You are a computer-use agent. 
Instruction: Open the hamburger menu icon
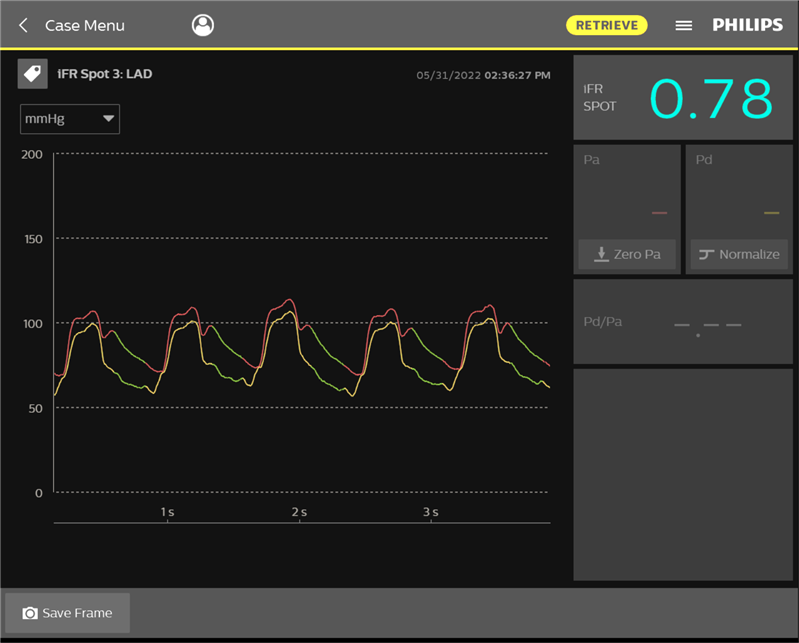pos(684,25)
